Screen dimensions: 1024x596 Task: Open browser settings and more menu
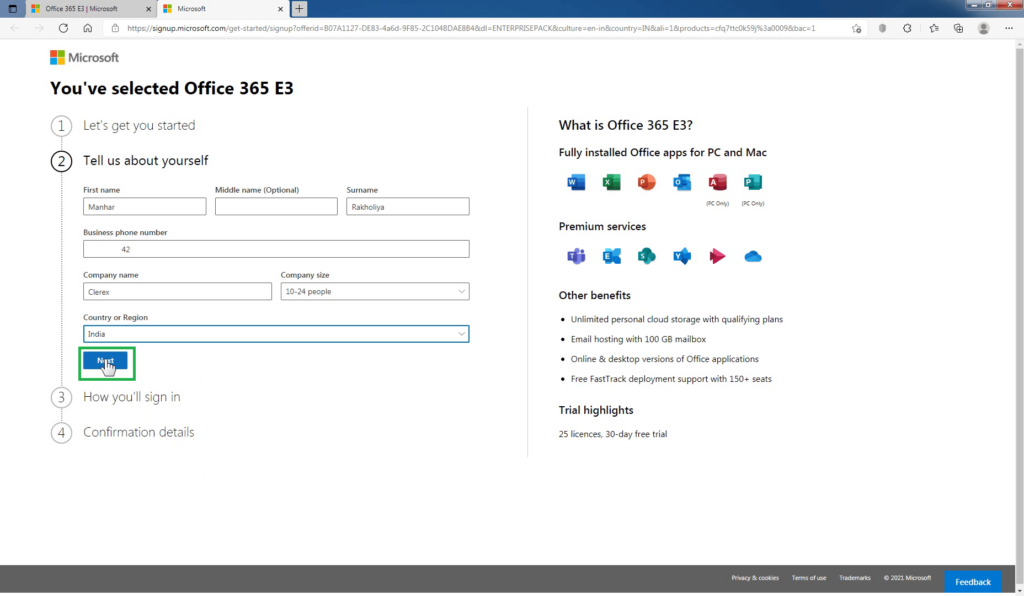(x=1009, y=28)
